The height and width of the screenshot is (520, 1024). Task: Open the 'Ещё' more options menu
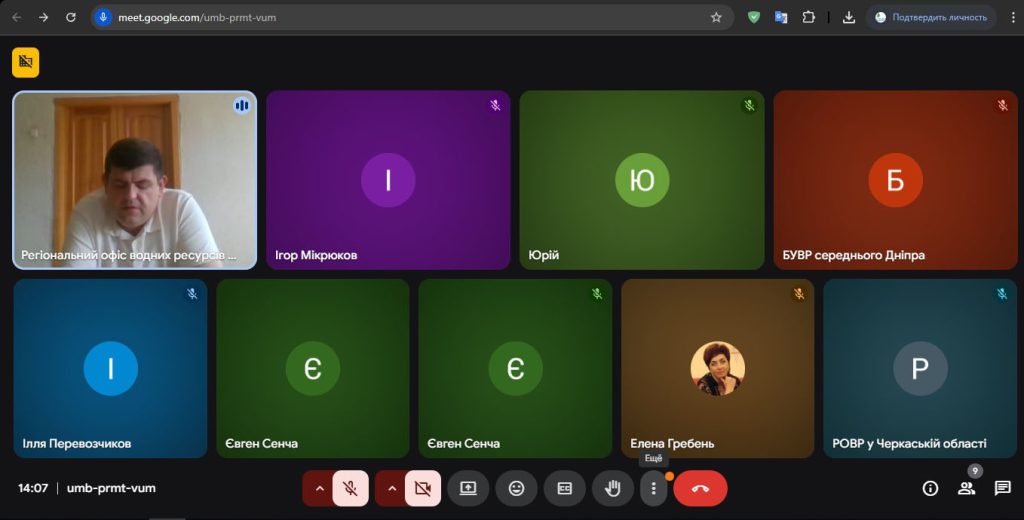(x=653, y=488)
